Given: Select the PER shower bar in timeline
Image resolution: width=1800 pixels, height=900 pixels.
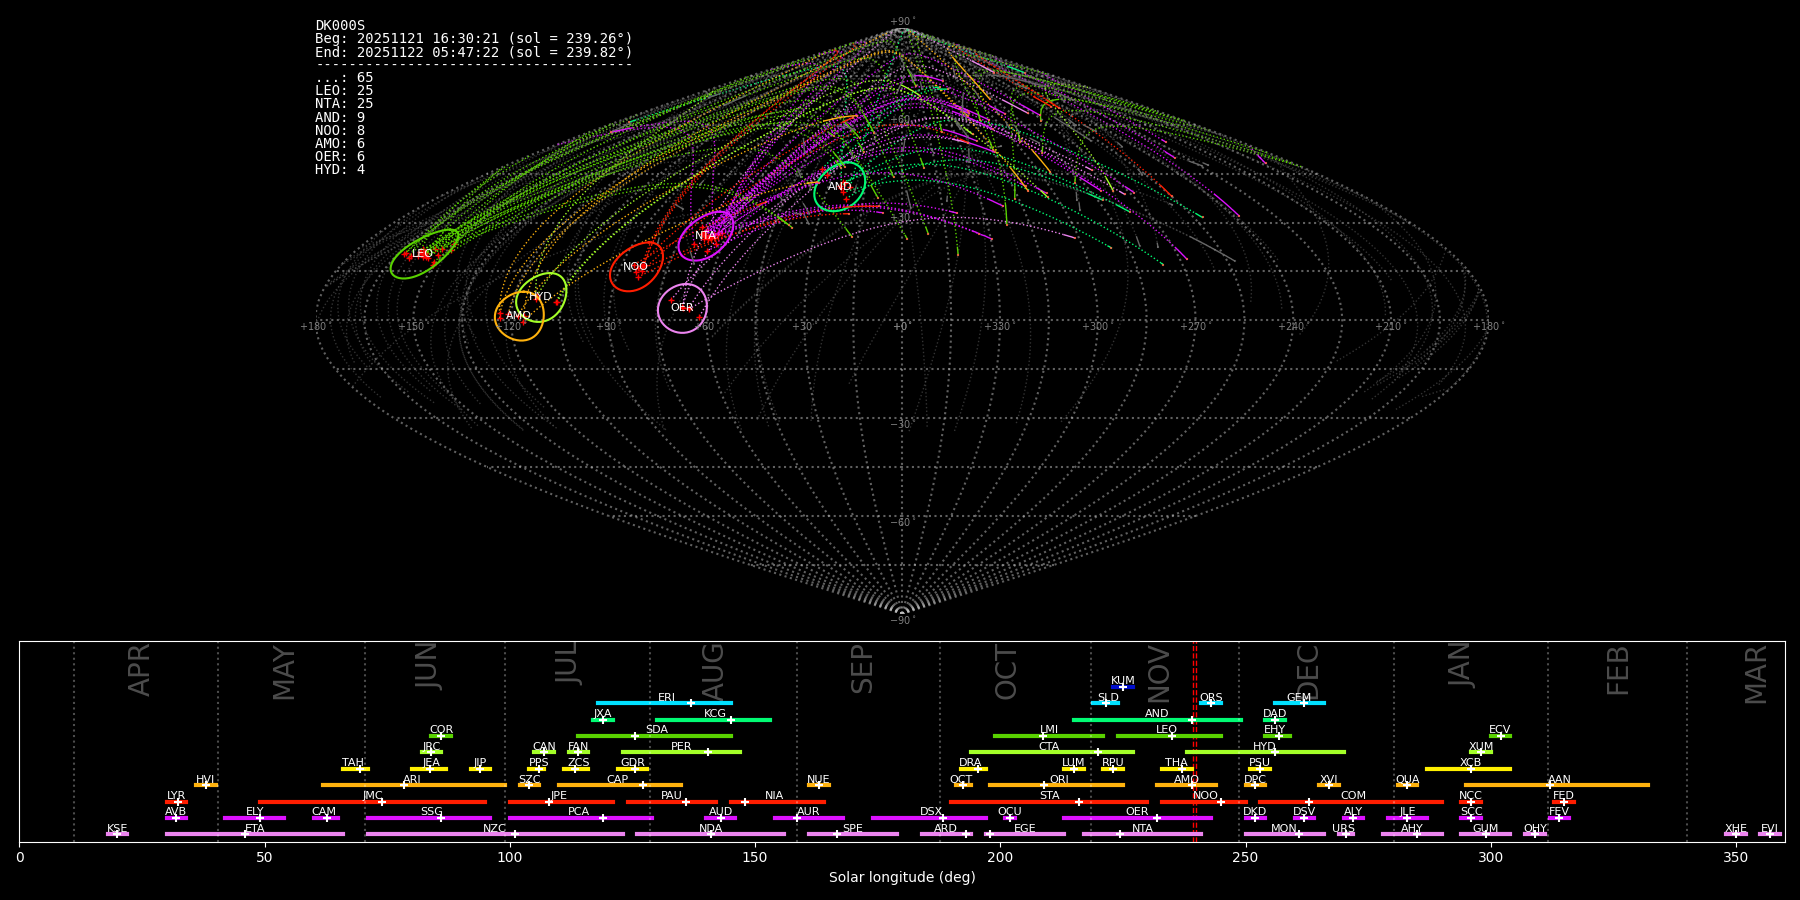Looking at the screenshot, I should point(681,752).
